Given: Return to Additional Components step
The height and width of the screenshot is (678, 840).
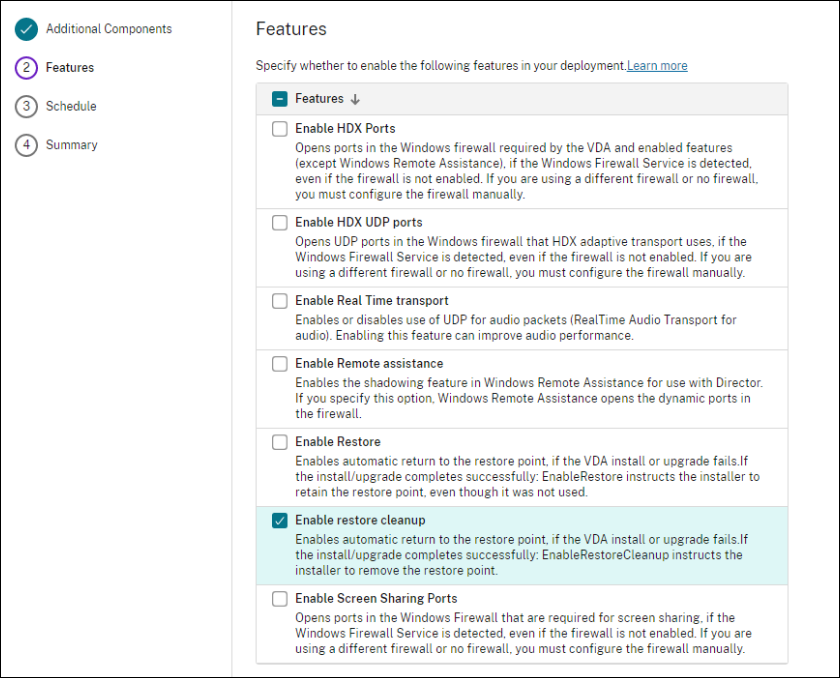Looking at the screenshot, I should (109, 29).
